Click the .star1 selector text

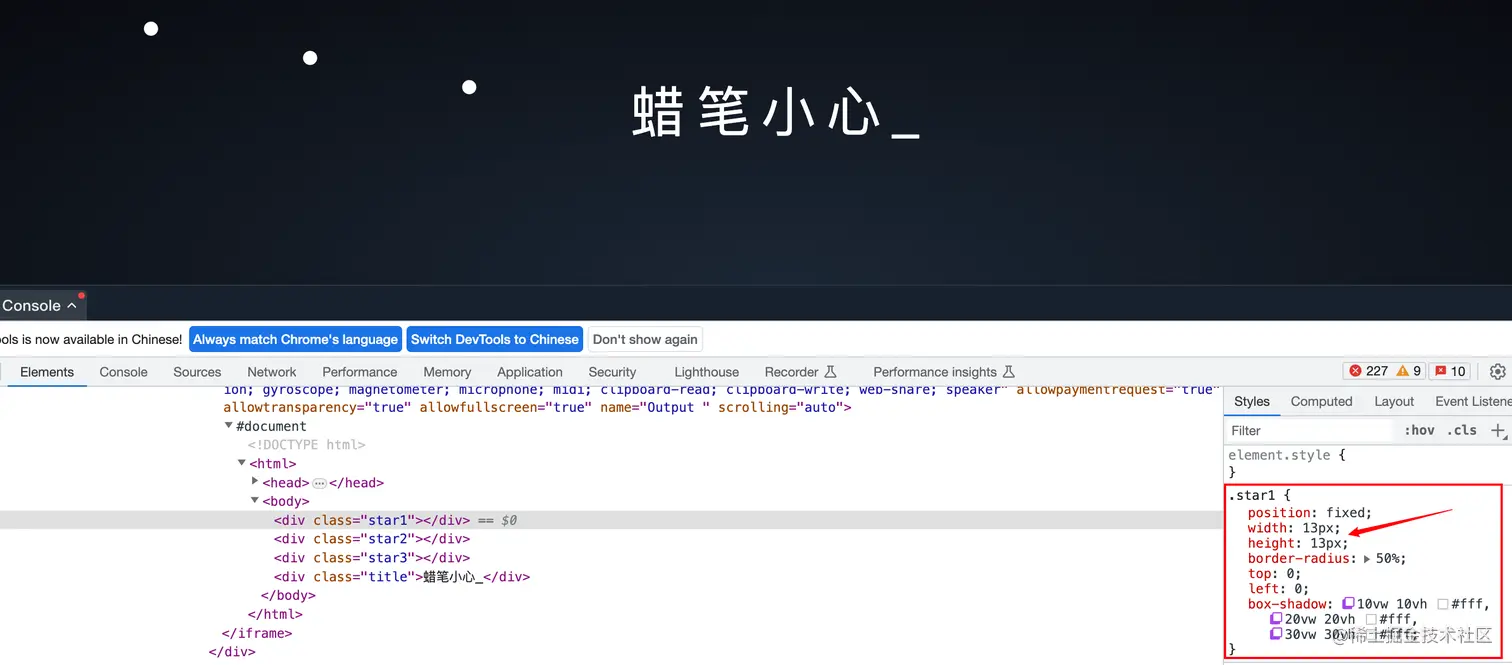(1253, 495)
